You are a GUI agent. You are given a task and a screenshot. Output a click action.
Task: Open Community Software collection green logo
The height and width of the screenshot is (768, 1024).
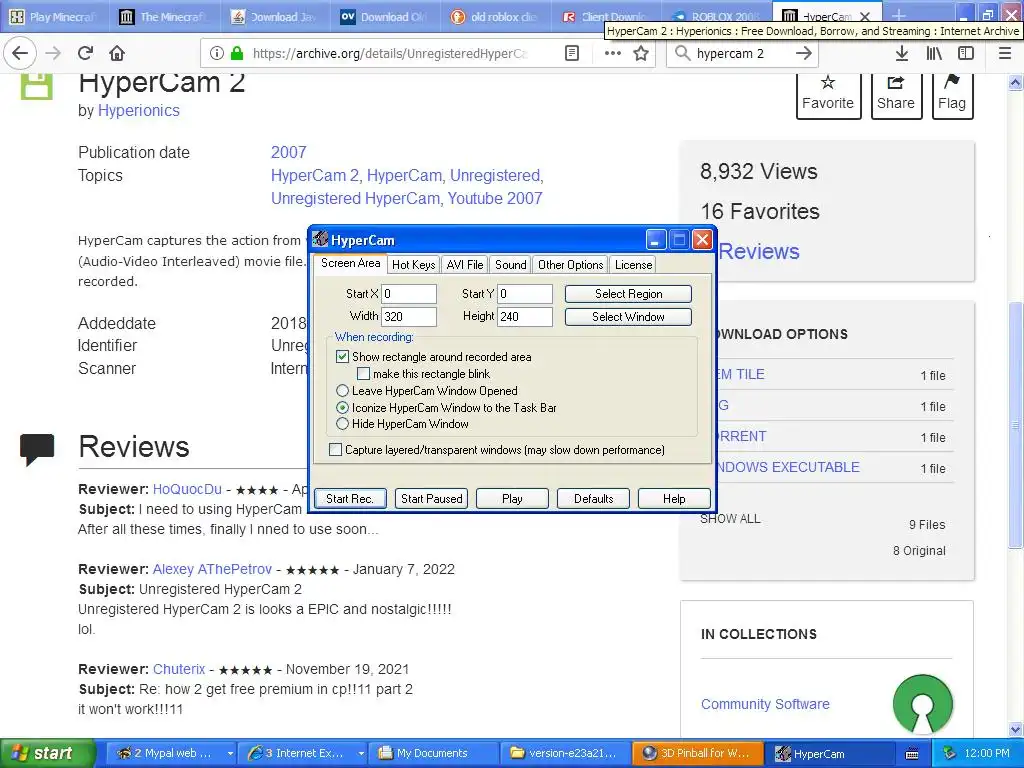923,705
